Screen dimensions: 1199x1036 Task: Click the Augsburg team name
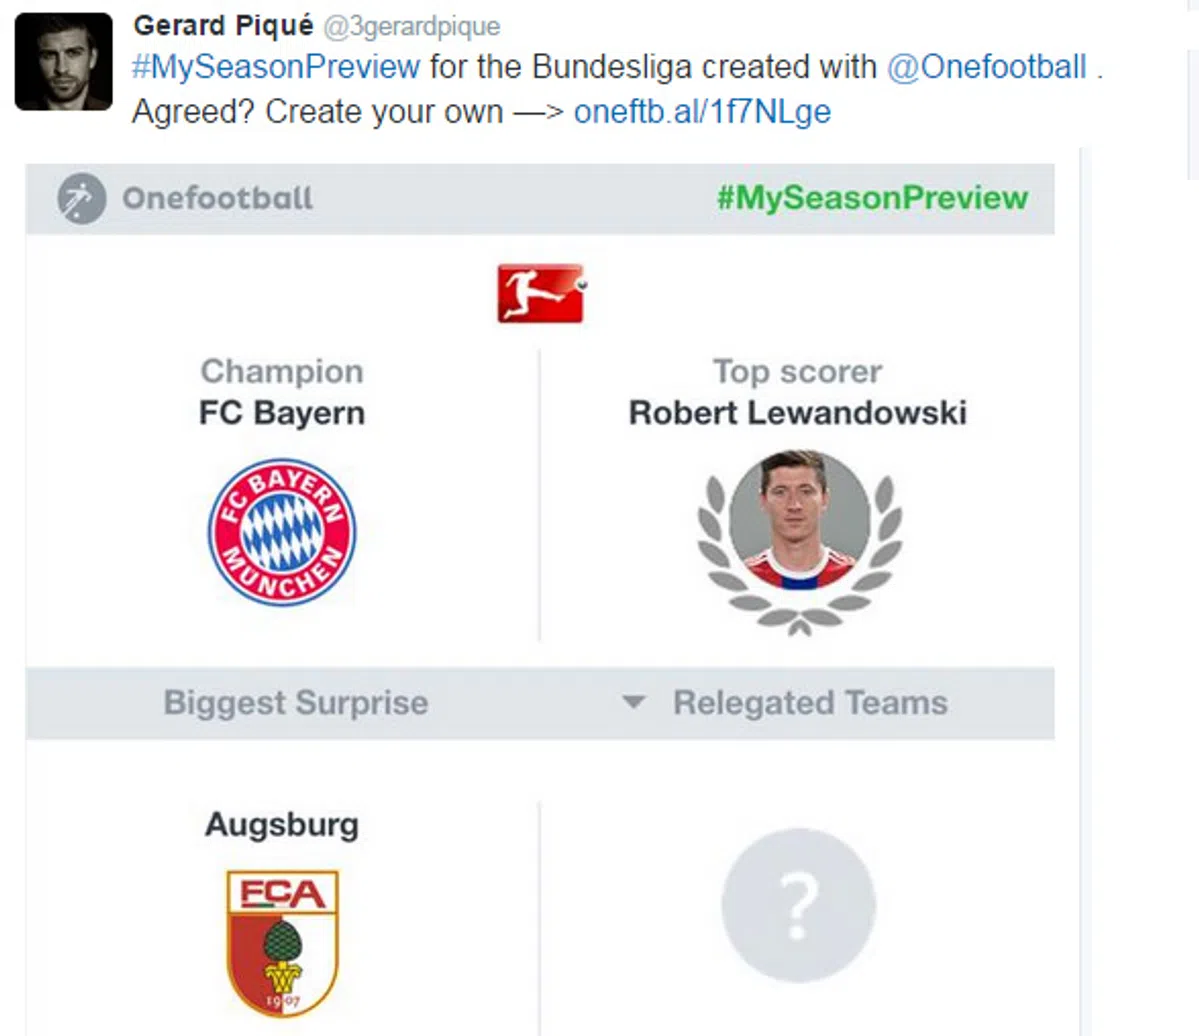pyautogui.click(x=282, y=825)
